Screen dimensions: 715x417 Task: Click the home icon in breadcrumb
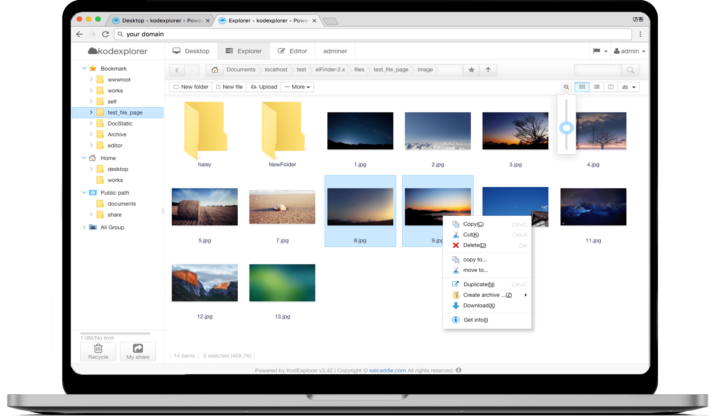(214, 70)
